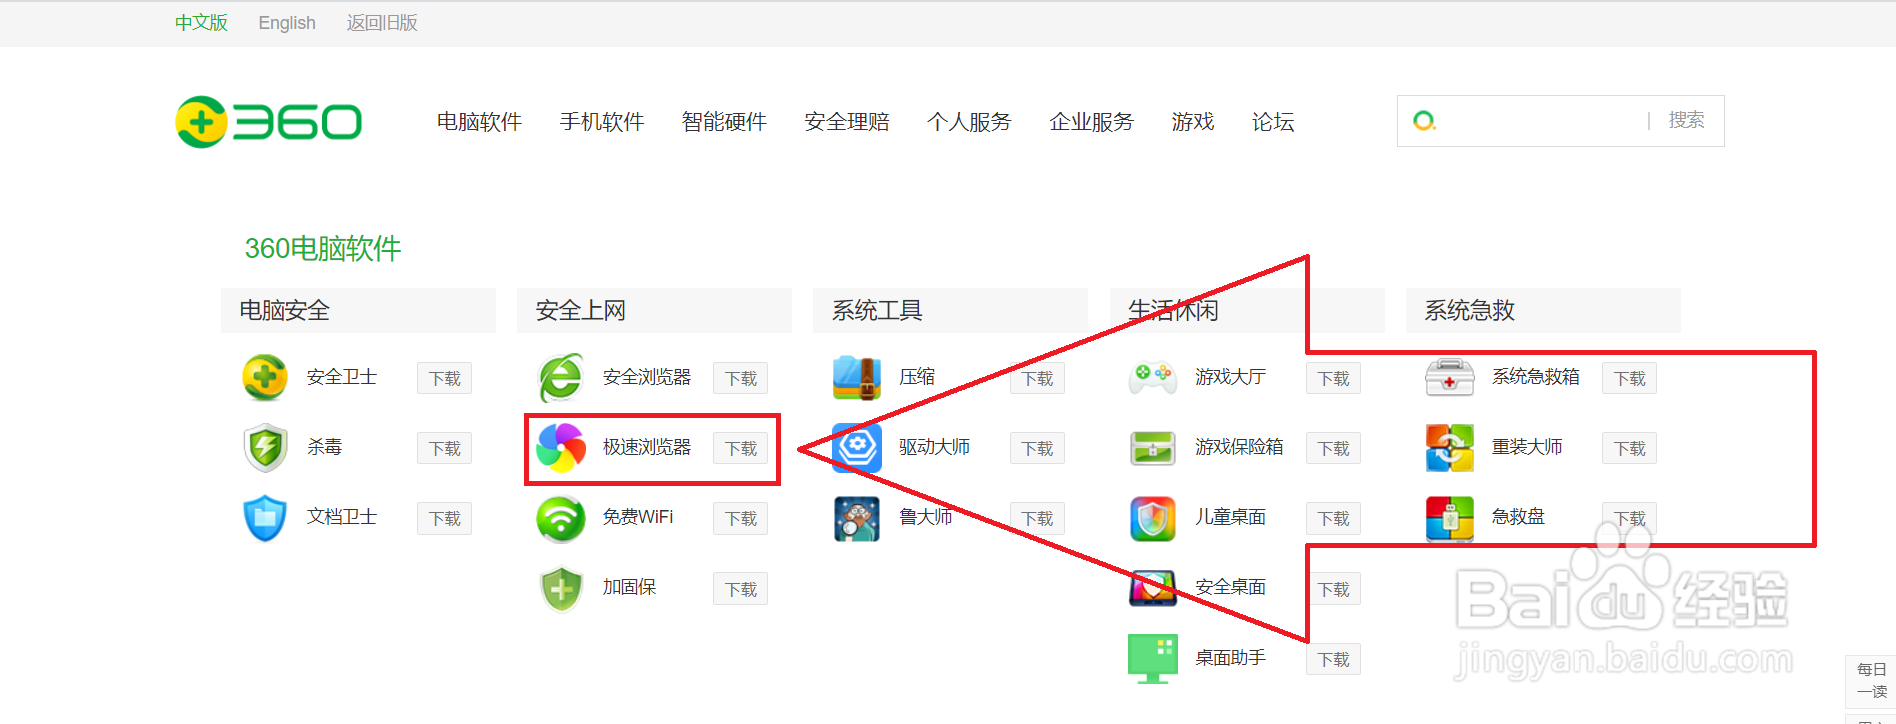This screenshot has width=1896, height=724.
Task: Download 游戏大厅
Action: click(1333, 378)
